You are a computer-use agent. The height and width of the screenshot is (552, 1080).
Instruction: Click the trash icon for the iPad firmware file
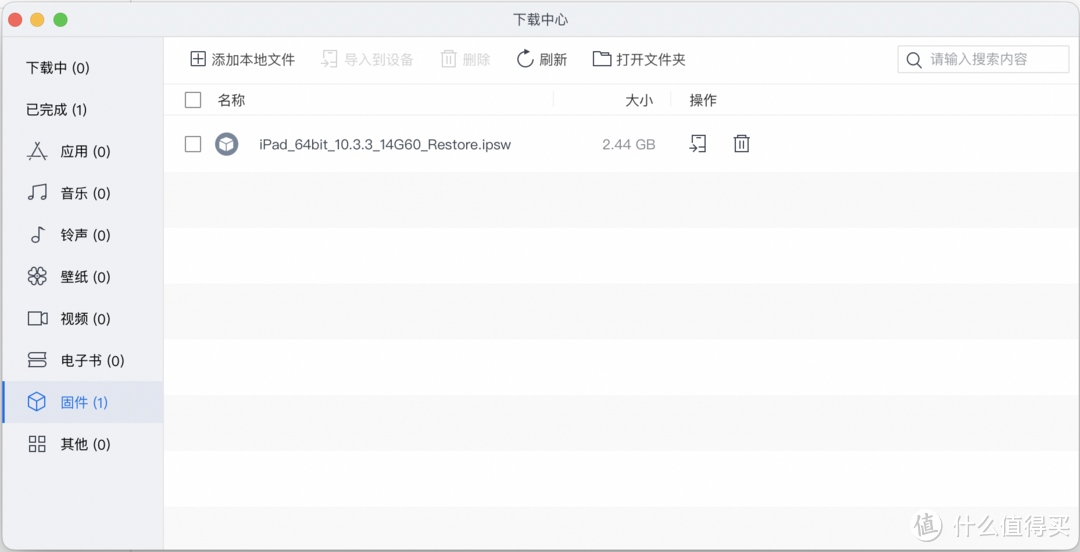tap(741, 144)
